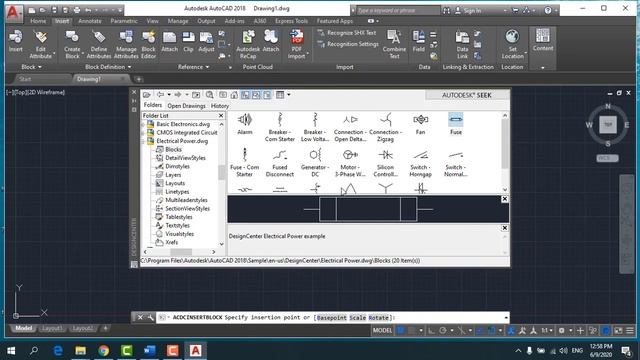
Task: Open the Views dropdown in DesignCenter
Action: click(289, 95)
